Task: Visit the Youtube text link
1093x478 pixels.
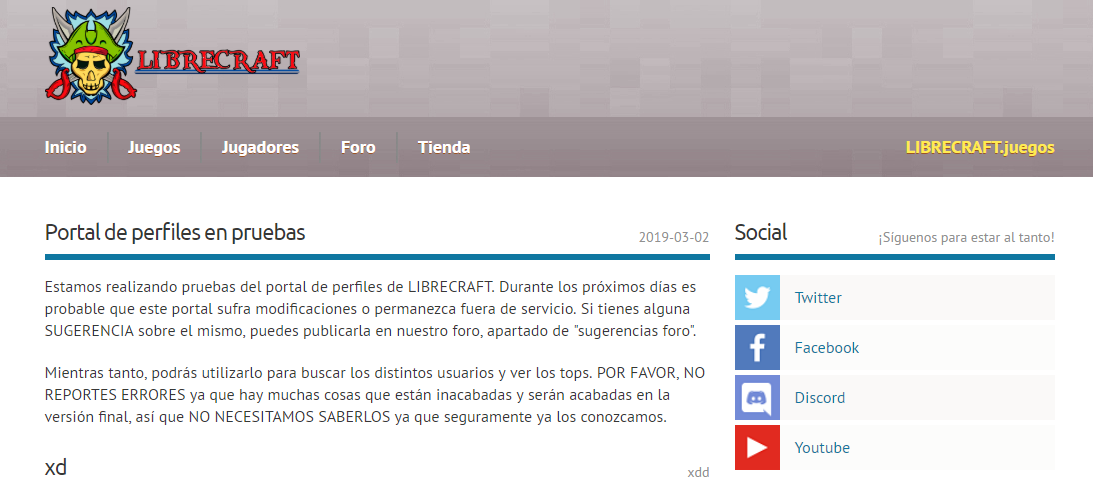Action: pyautogui.click(x=822, y=448)
